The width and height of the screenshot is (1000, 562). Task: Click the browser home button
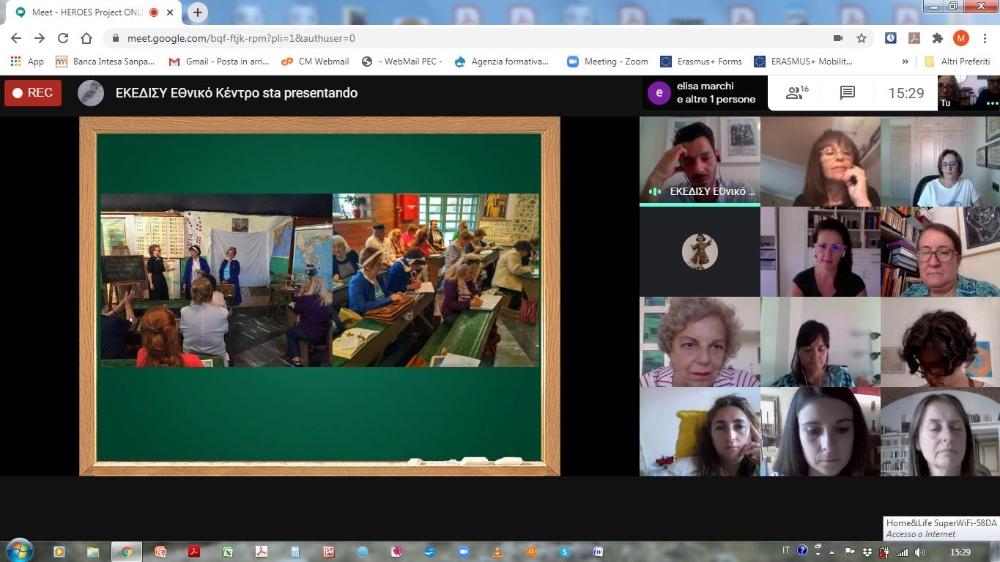pos(87,38)
